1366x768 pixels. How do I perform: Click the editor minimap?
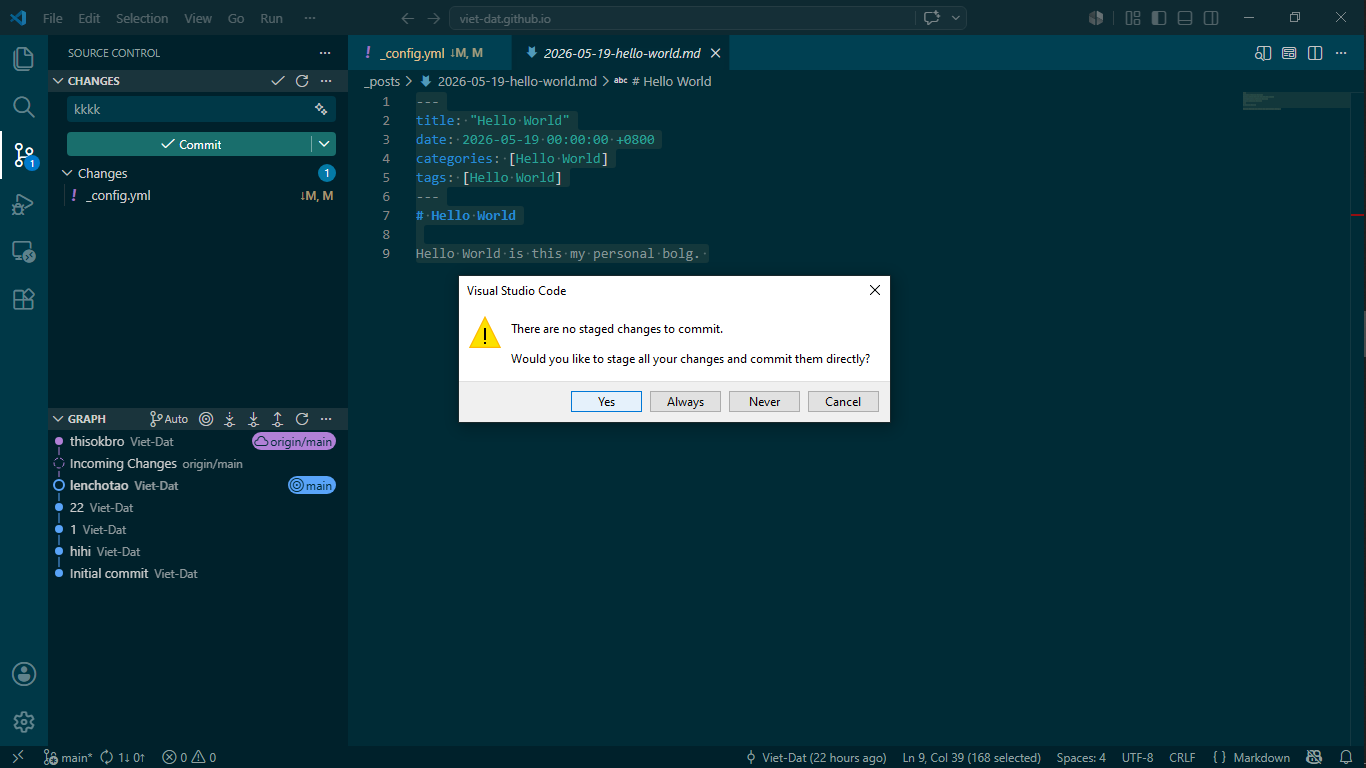1296,100
